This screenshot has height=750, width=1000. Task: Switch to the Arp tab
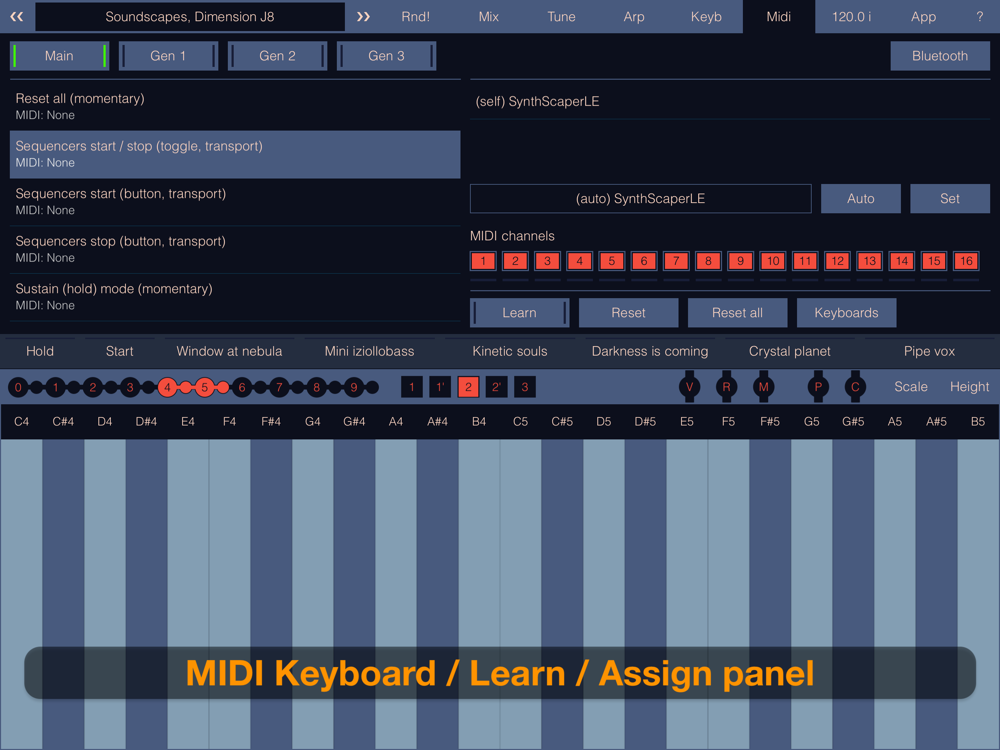click(x=634, y=17)
